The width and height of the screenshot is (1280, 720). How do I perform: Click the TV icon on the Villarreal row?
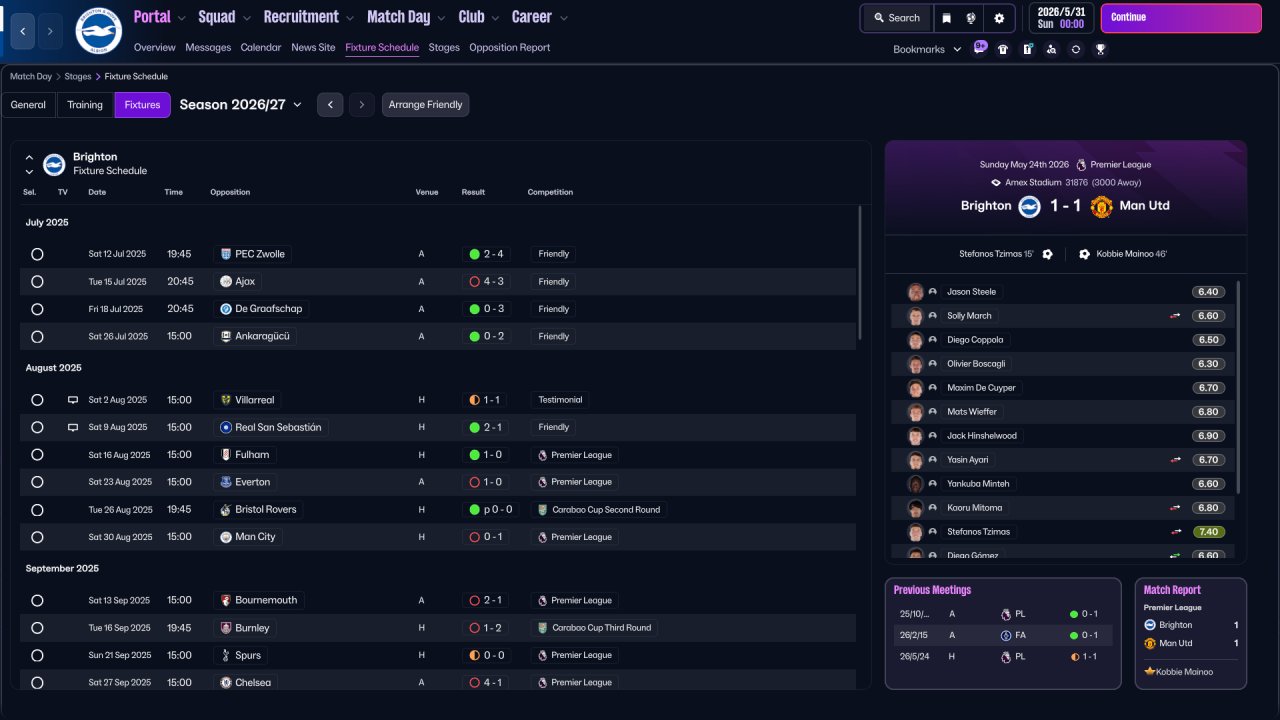pos(73,400)
